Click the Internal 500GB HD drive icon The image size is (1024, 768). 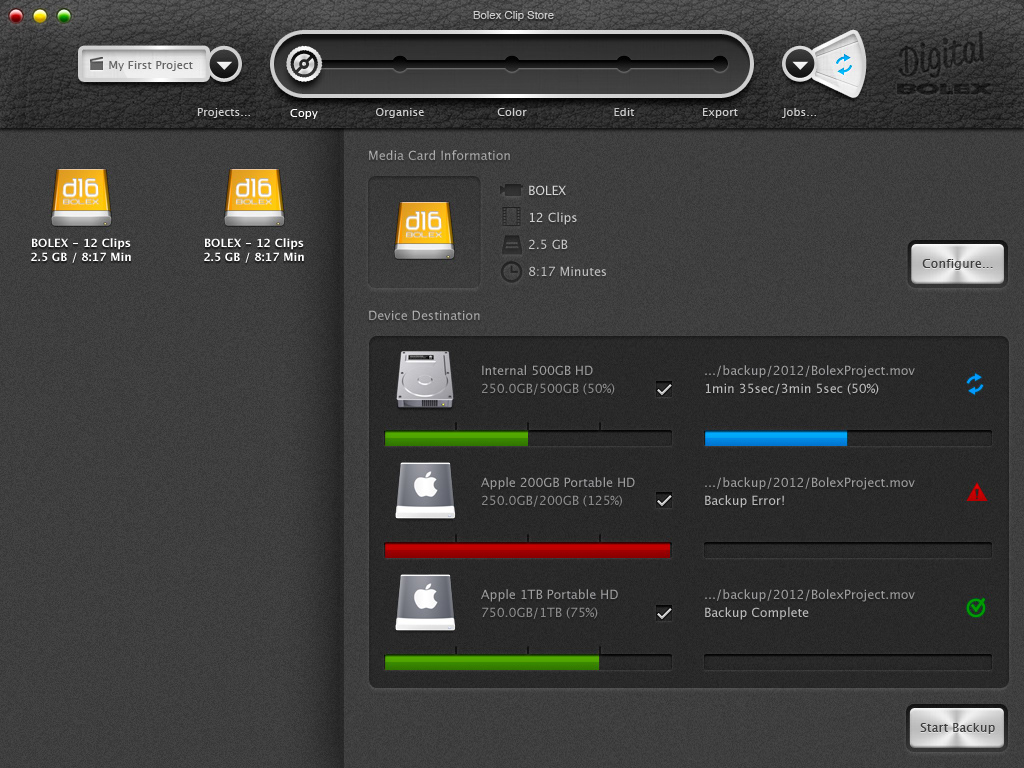tap(425, 379)
